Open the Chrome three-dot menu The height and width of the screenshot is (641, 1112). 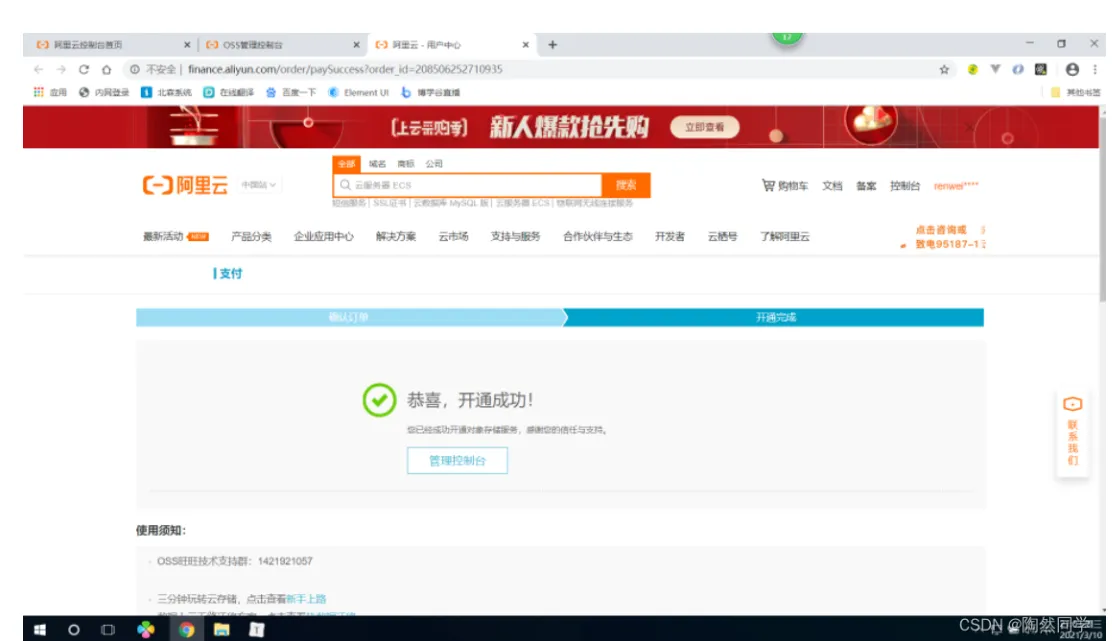point(1095,69)
